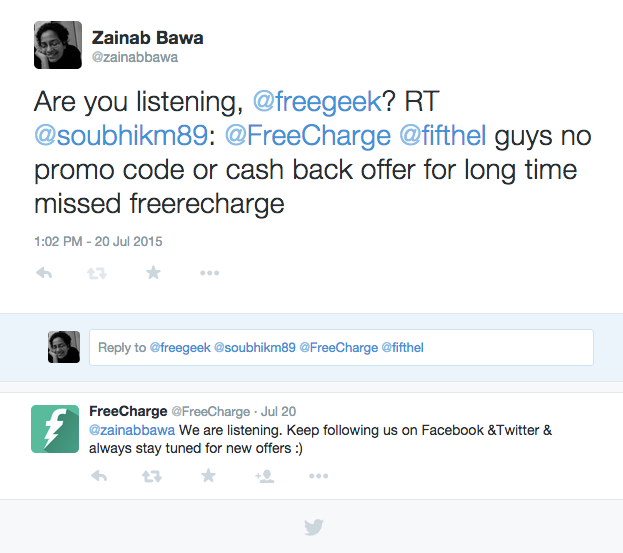623x553 pixels.
Task: Click the Twitter bird logo footer
Action: click(x=313, y=526)
